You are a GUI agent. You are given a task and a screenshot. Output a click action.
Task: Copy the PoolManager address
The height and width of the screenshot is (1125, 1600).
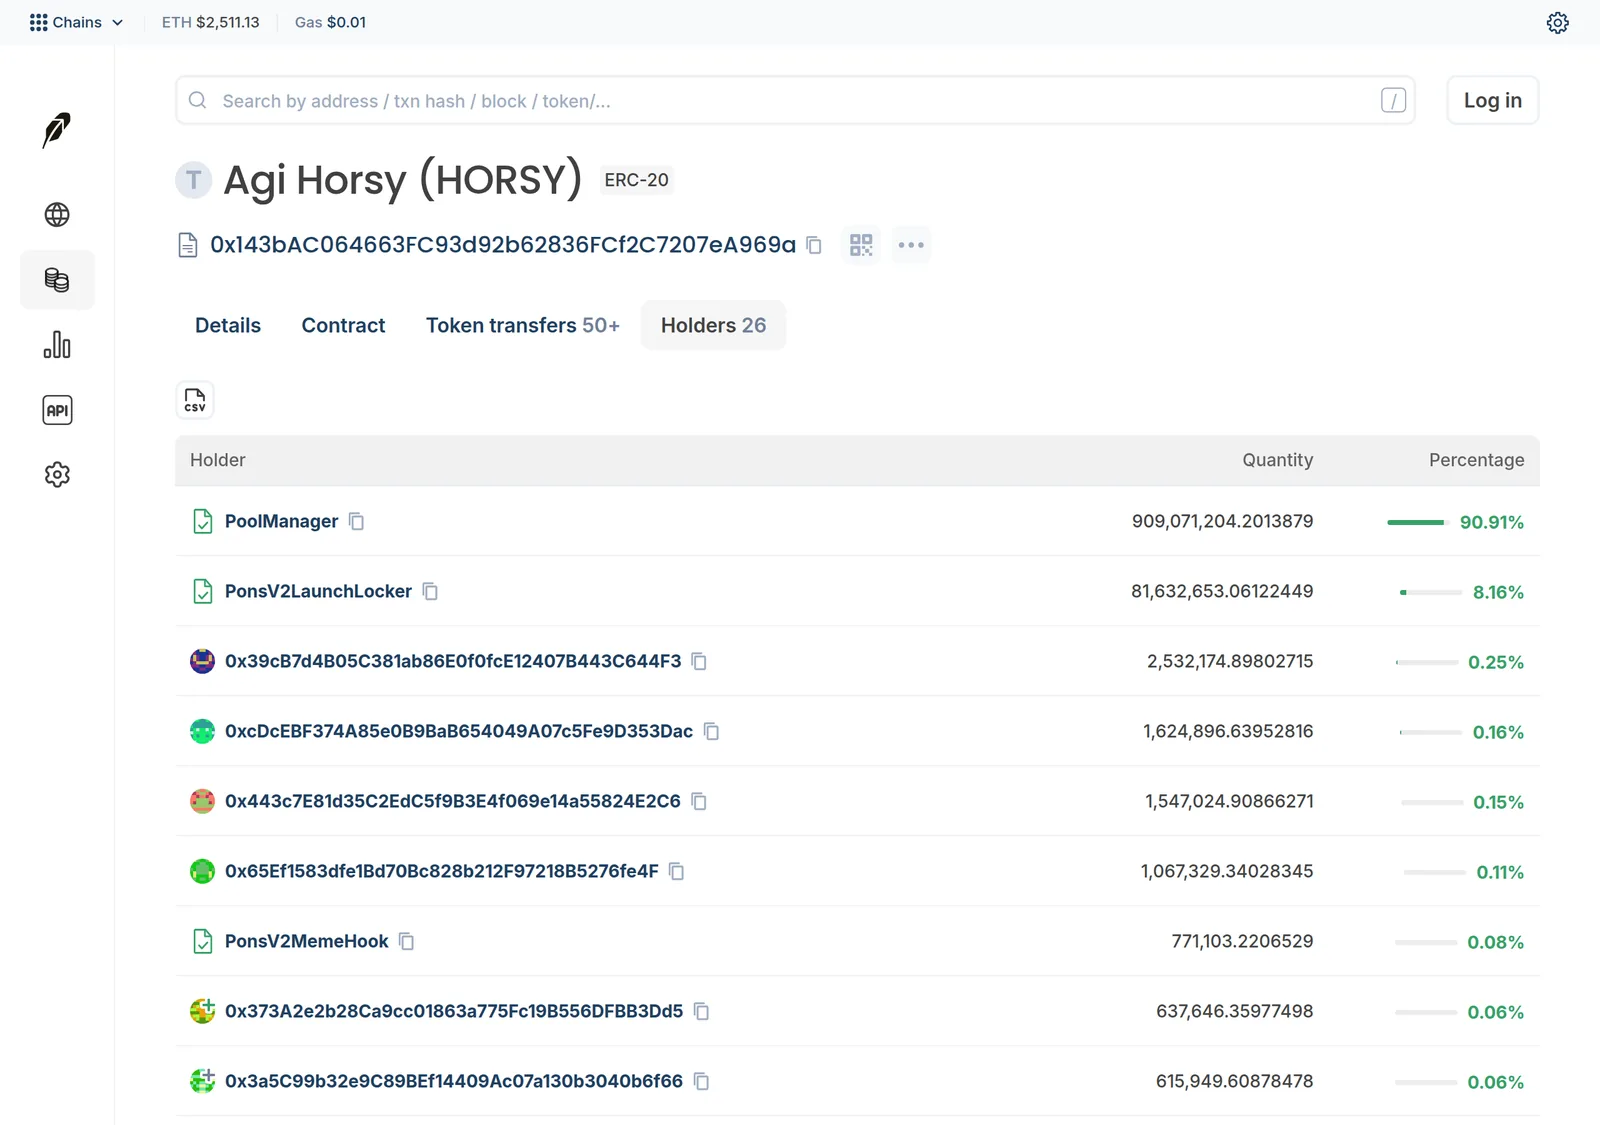(x=357, y=521)
